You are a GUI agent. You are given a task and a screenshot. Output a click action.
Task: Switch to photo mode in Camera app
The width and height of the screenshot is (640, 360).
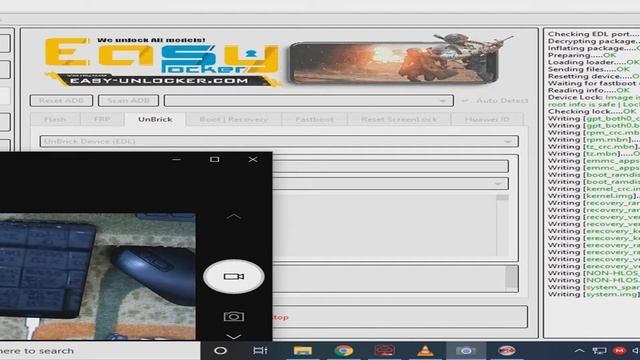[233, 316]
